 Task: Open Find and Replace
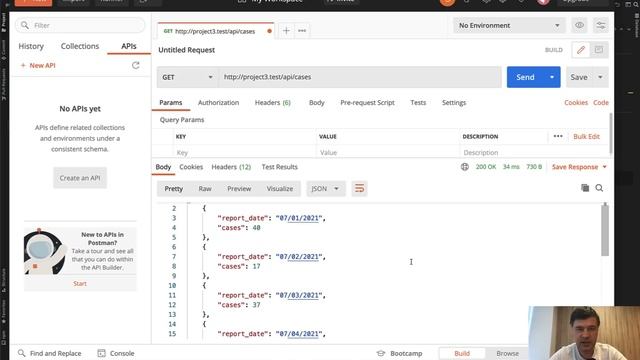(50, 353)
